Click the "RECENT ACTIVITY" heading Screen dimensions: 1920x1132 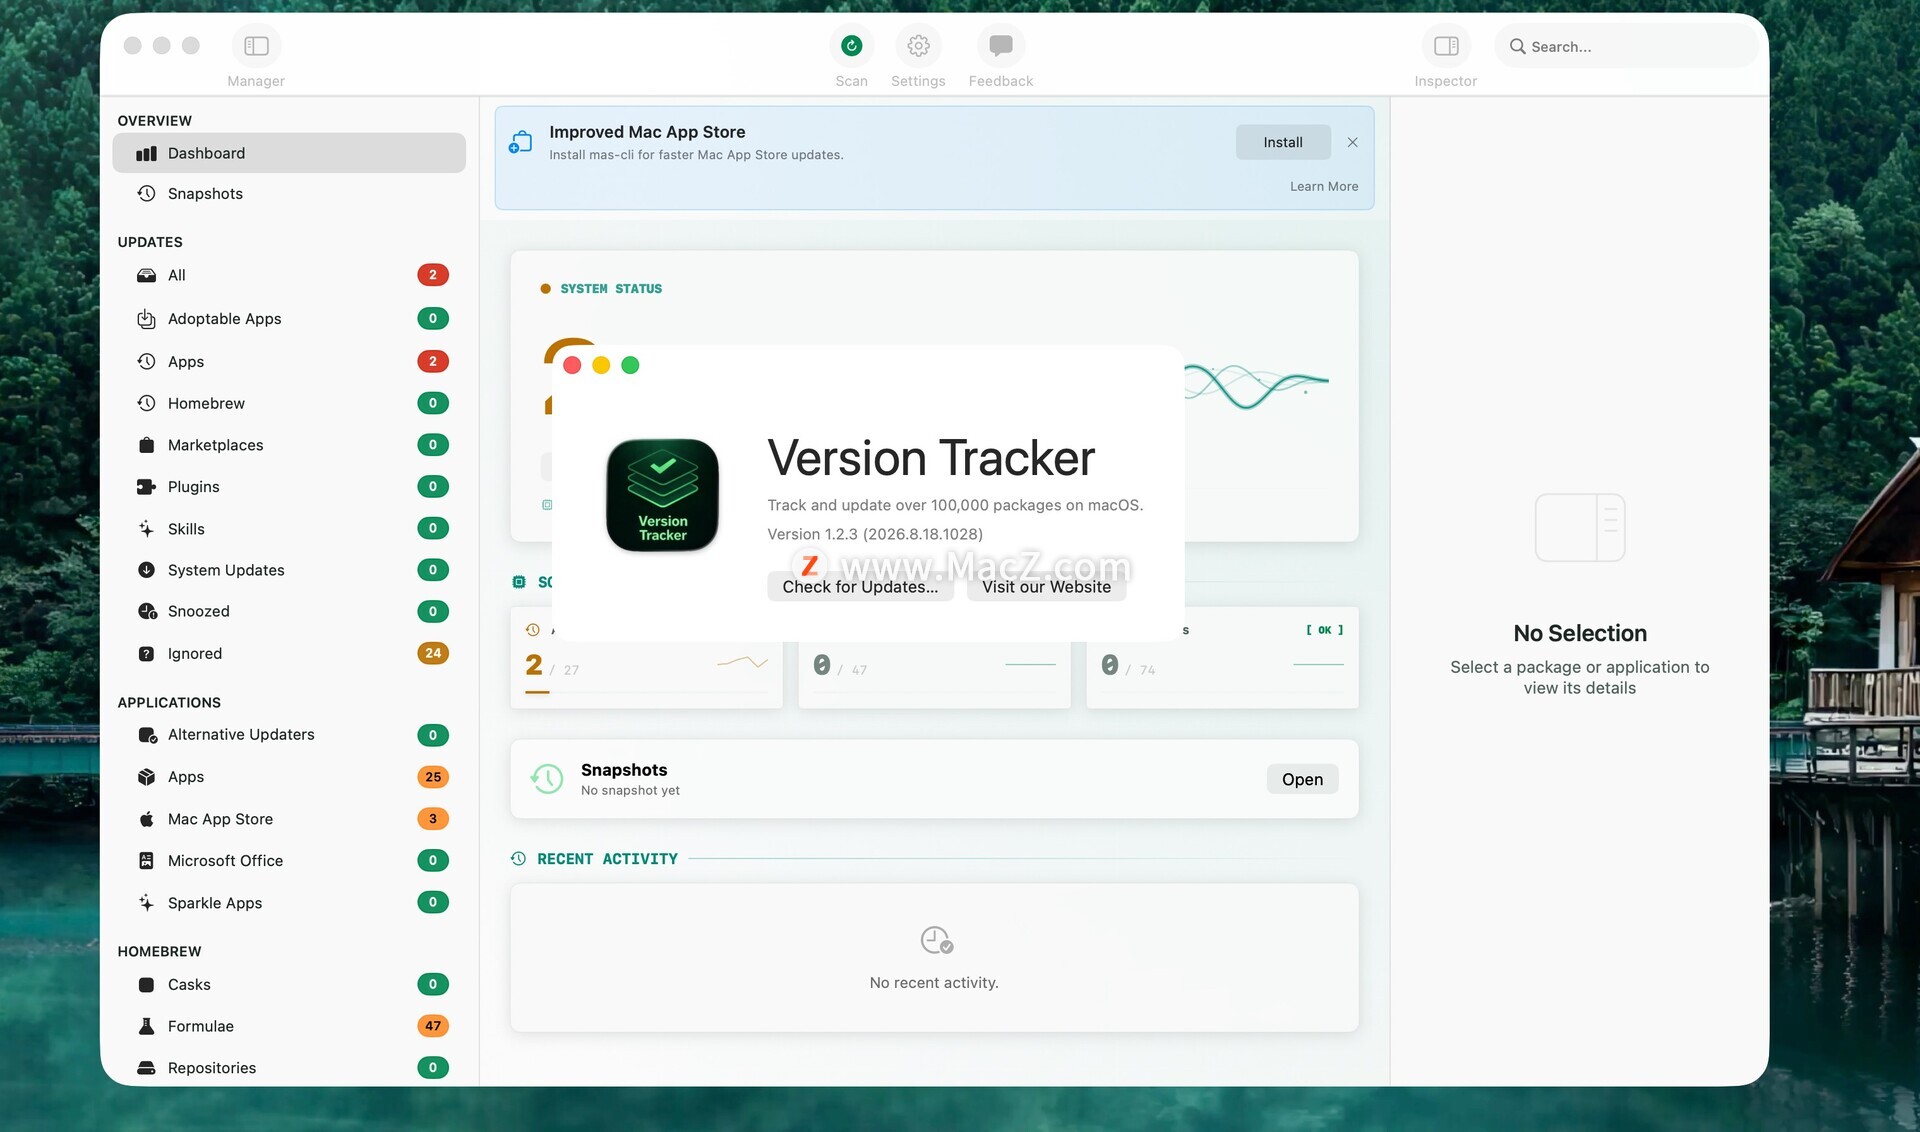(607, 859)
